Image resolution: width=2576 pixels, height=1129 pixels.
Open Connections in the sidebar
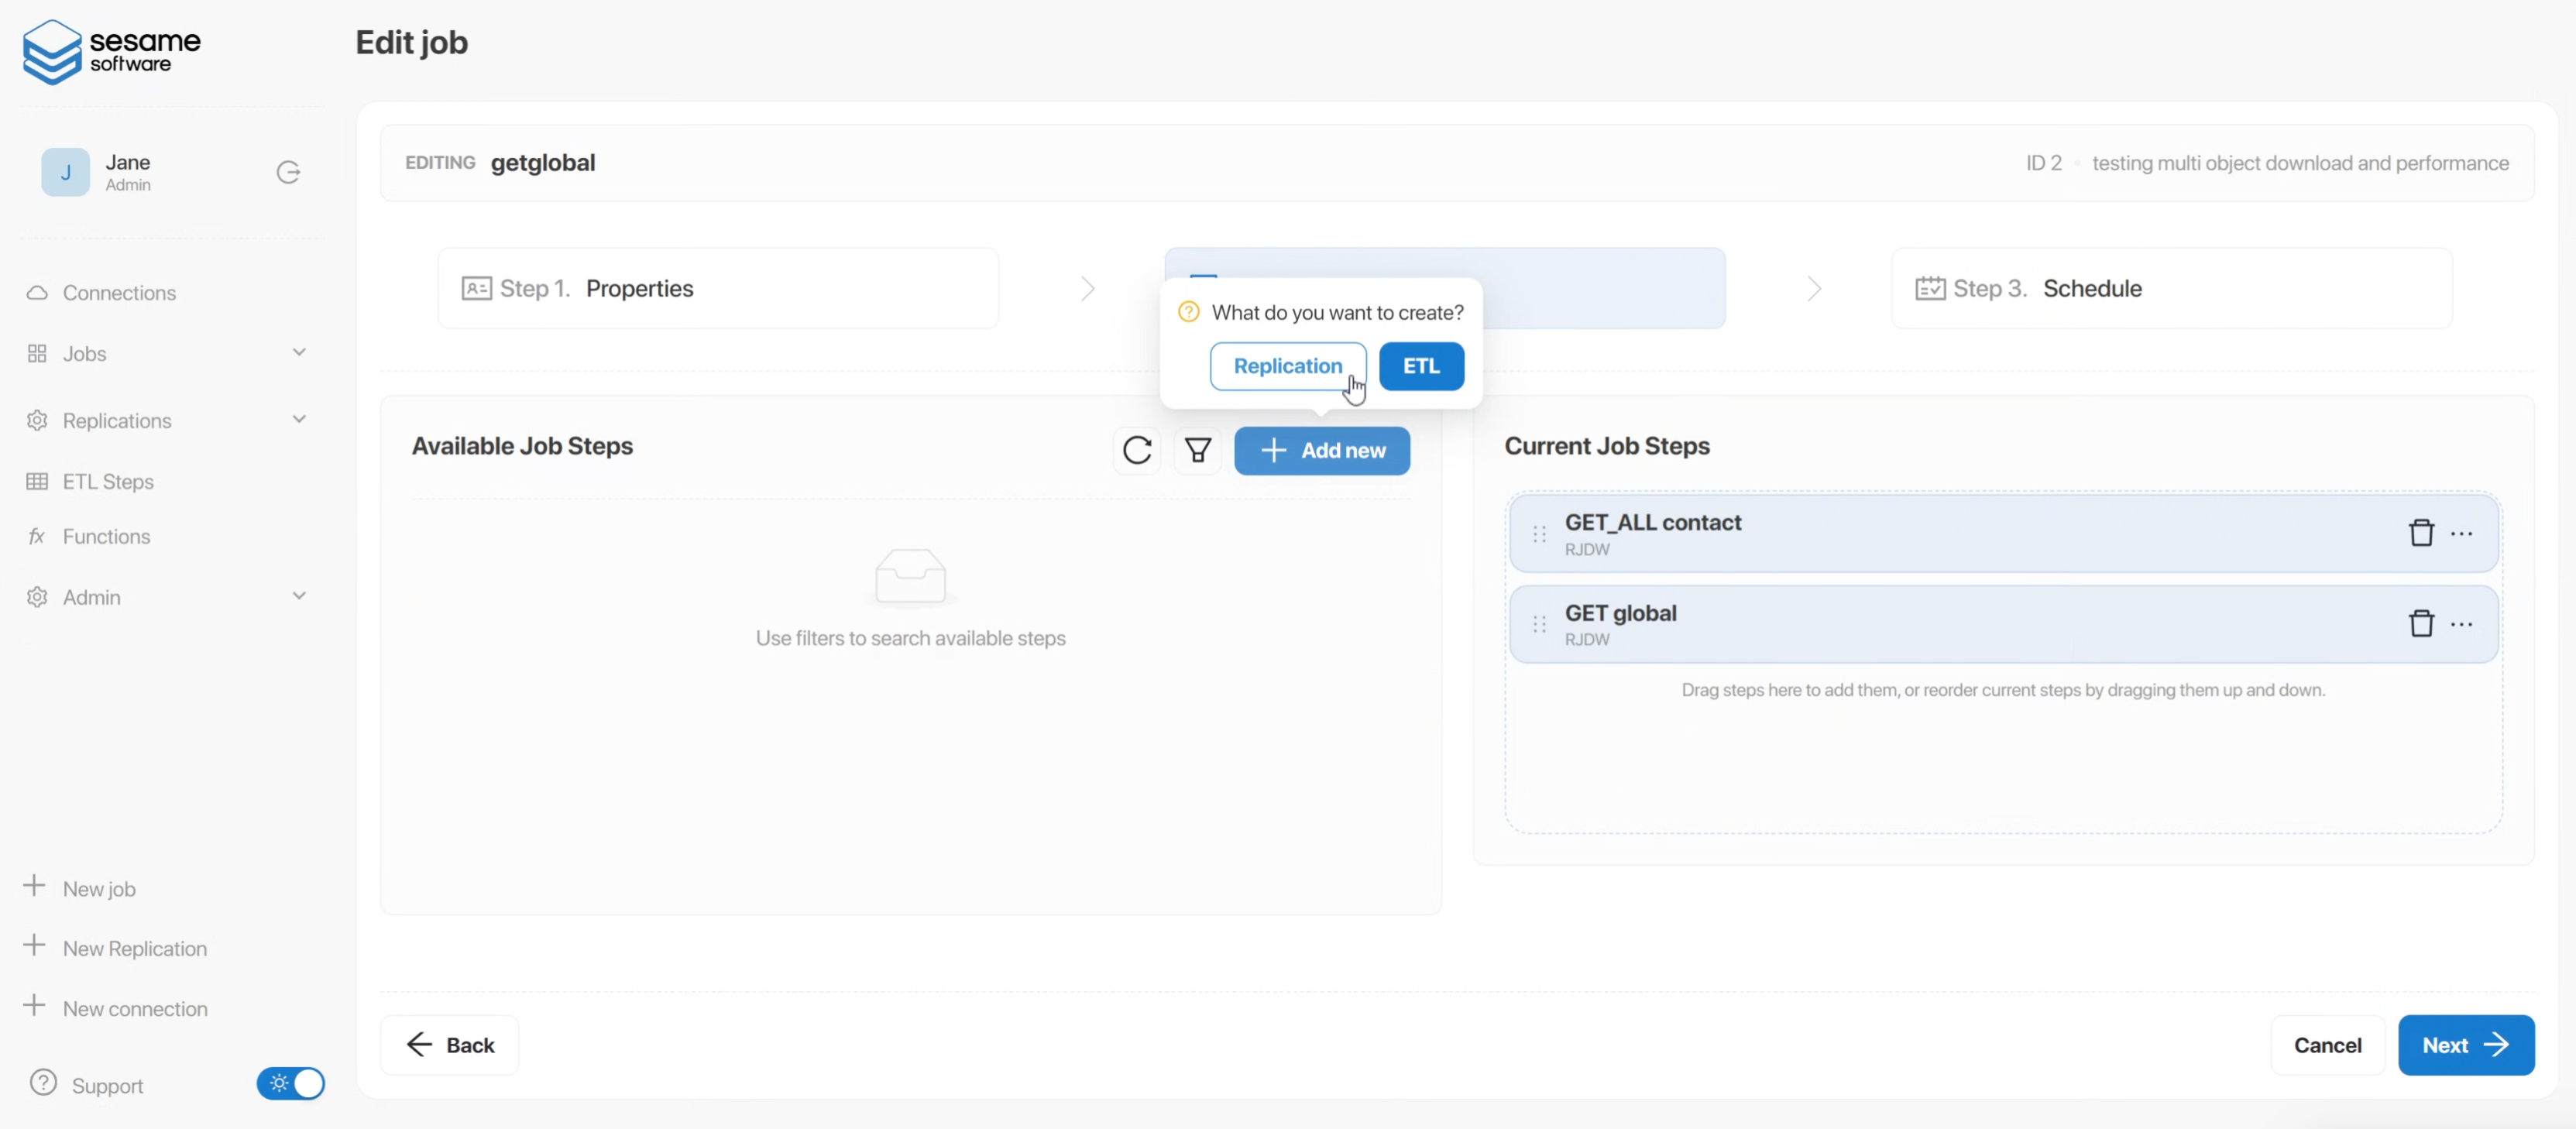(x=119, y=293)
